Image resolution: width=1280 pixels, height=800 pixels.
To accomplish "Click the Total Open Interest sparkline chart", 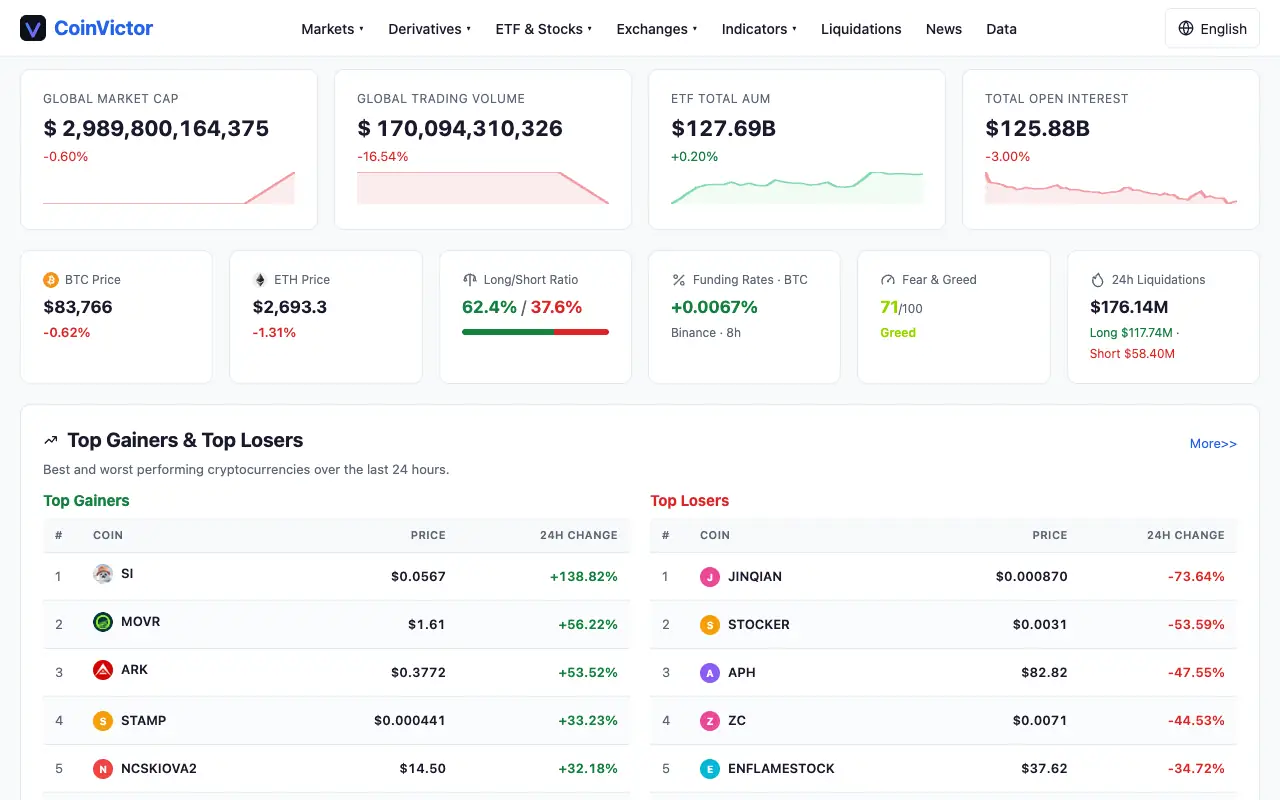I will tap(1111, 188).
